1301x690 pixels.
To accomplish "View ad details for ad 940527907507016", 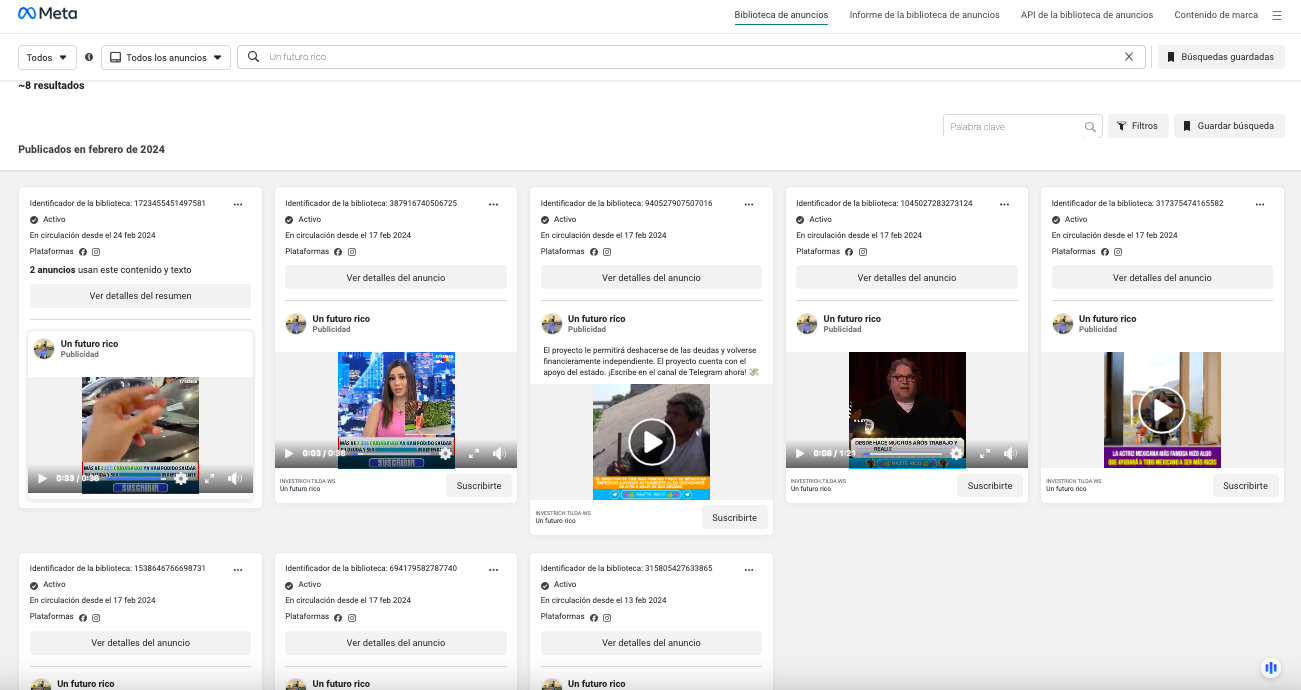I will tap(651, 278).
